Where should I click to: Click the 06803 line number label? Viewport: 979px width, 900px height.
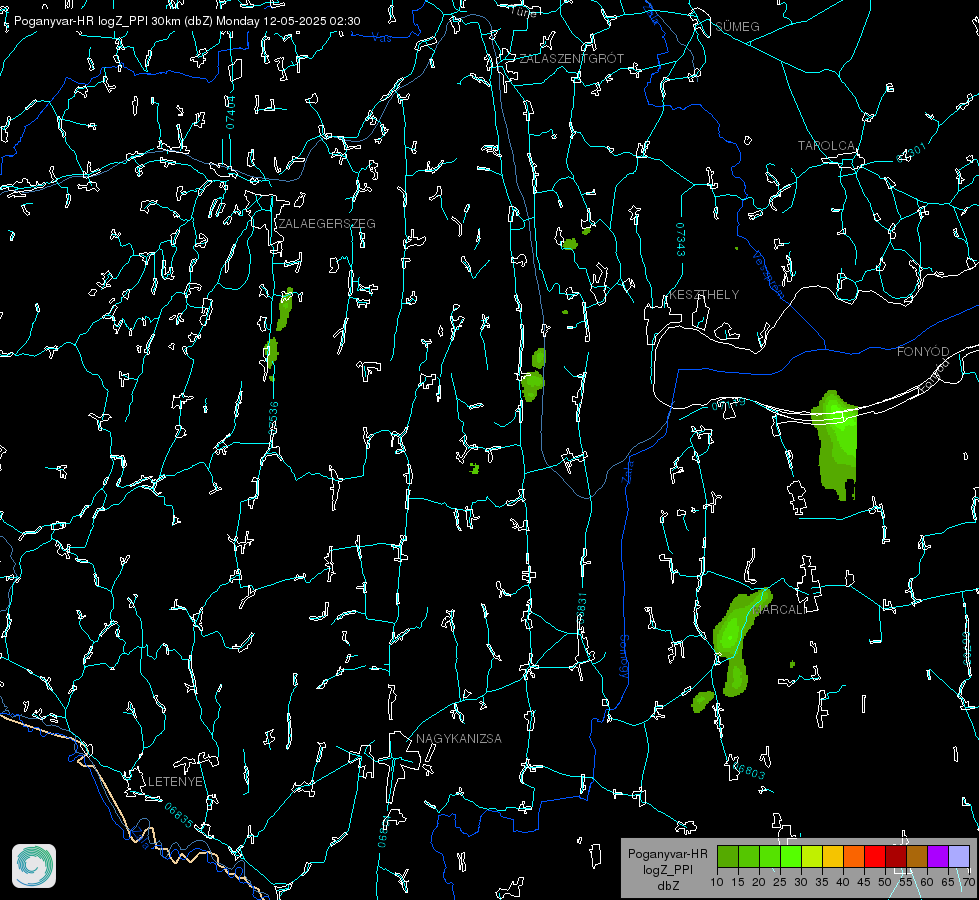coord(750,770)
